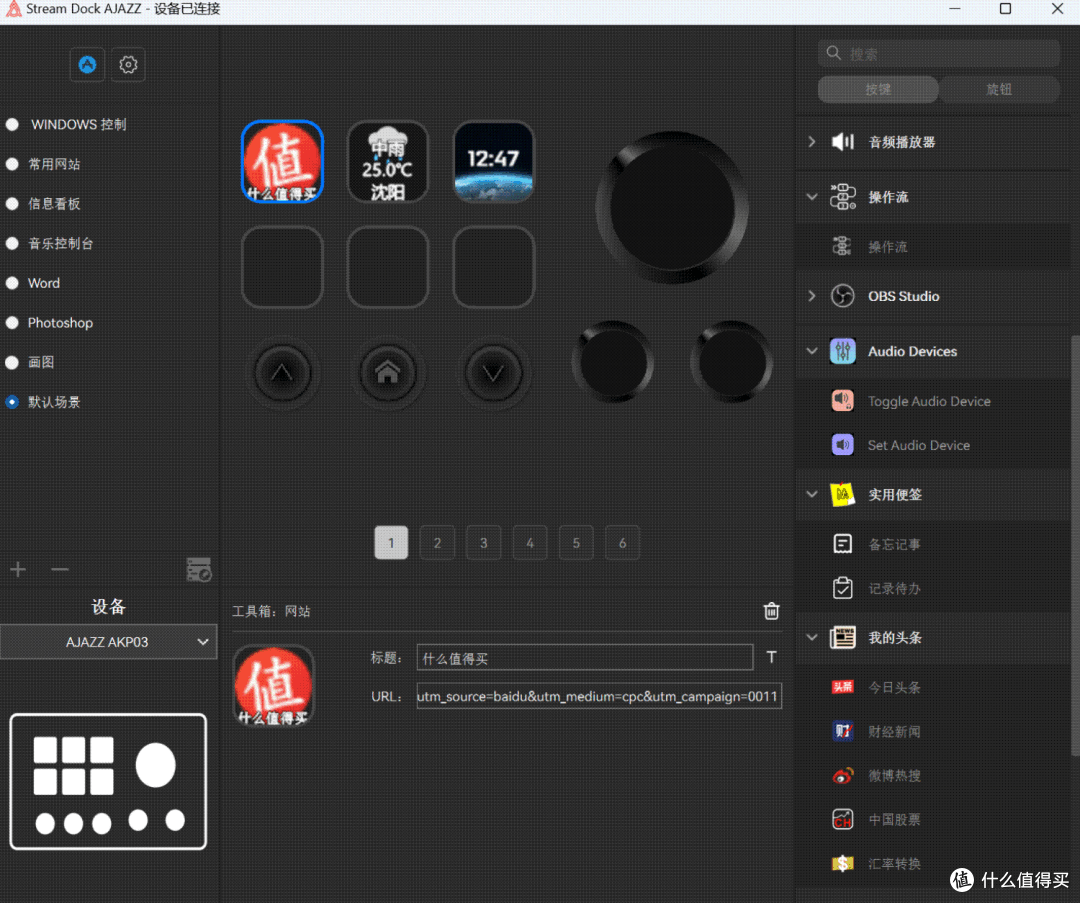Collapse Audio Devices category
Image resolution: width=1080 pixels, height=903 pixels.
[812, 351]
